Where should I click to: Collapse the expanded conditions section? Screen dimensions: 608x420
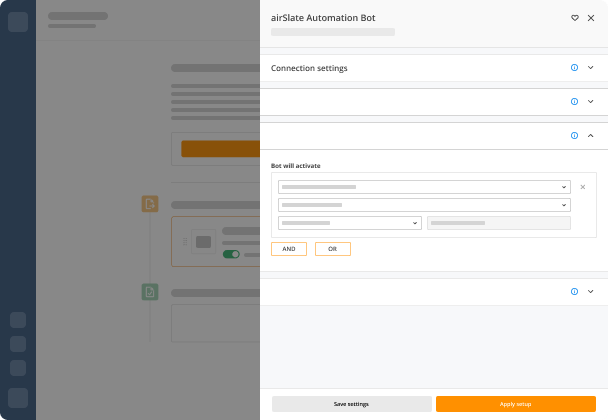click(590, 135)
